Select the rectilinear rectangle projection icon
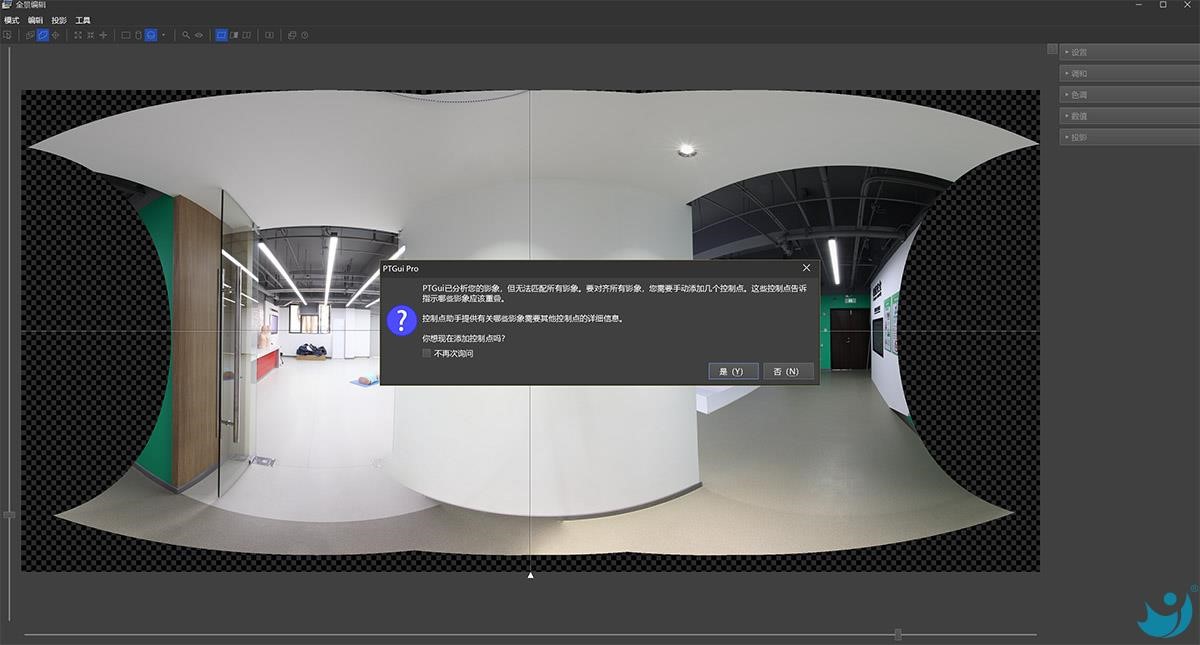This screenshot has height=645, width=1200. (x=126, y=35)
